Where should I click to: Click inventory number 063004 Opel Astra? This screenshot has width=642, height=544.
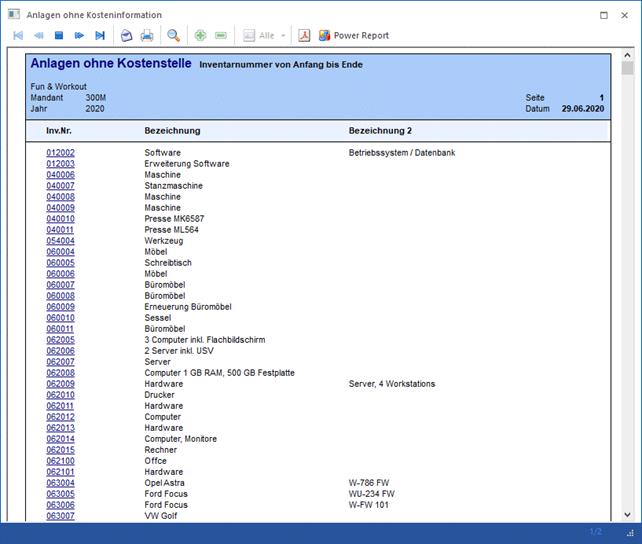pyautogui.click(x=60, y=483)
